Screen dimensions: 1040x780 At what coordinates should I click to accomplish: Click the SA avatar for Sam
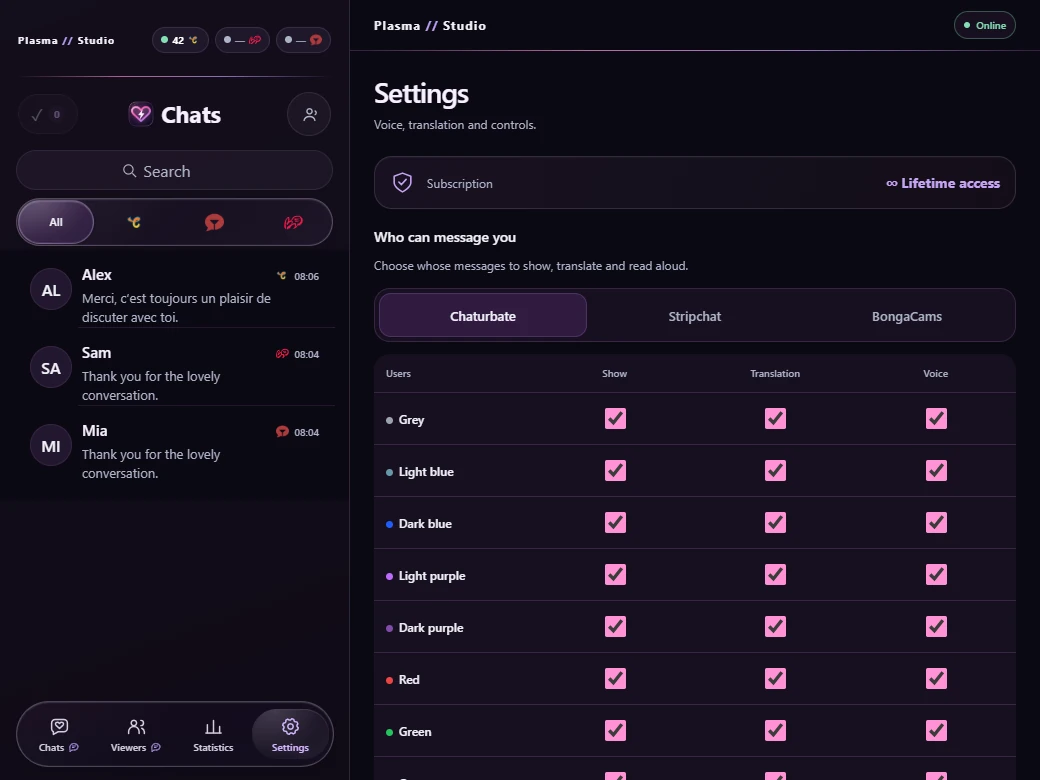point(51,367)
